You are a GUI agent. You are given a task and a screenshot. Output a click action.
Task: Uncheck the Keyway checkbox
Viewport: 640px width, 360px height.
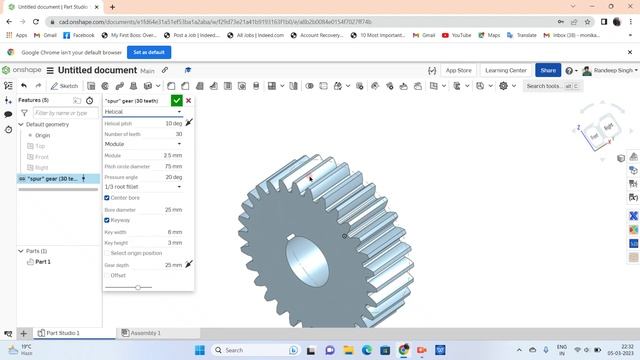(x=107, y=220)
